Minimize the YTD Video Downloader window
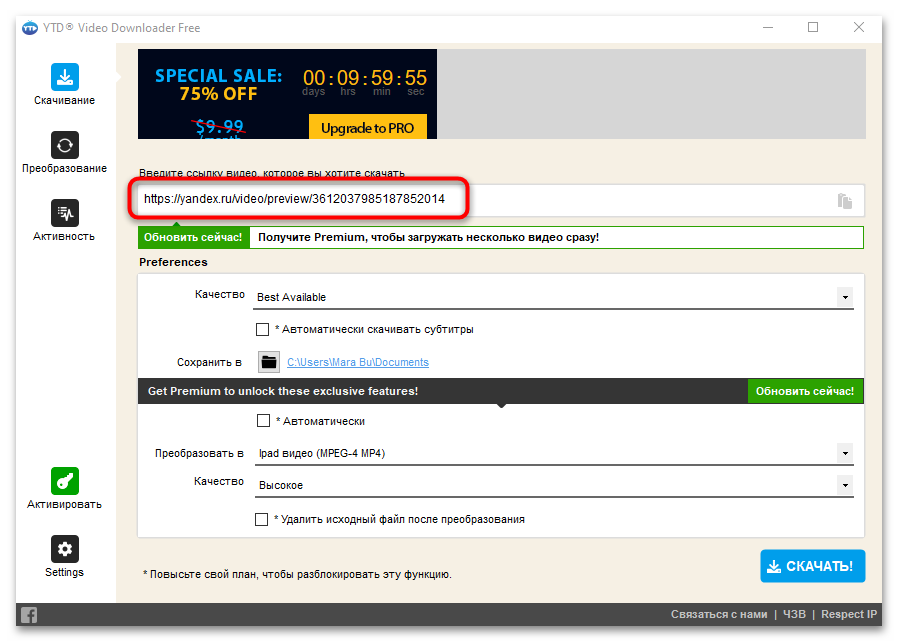The height and width of the screenshot is (642, 898). pyautogui.click(x=768, y=27)
